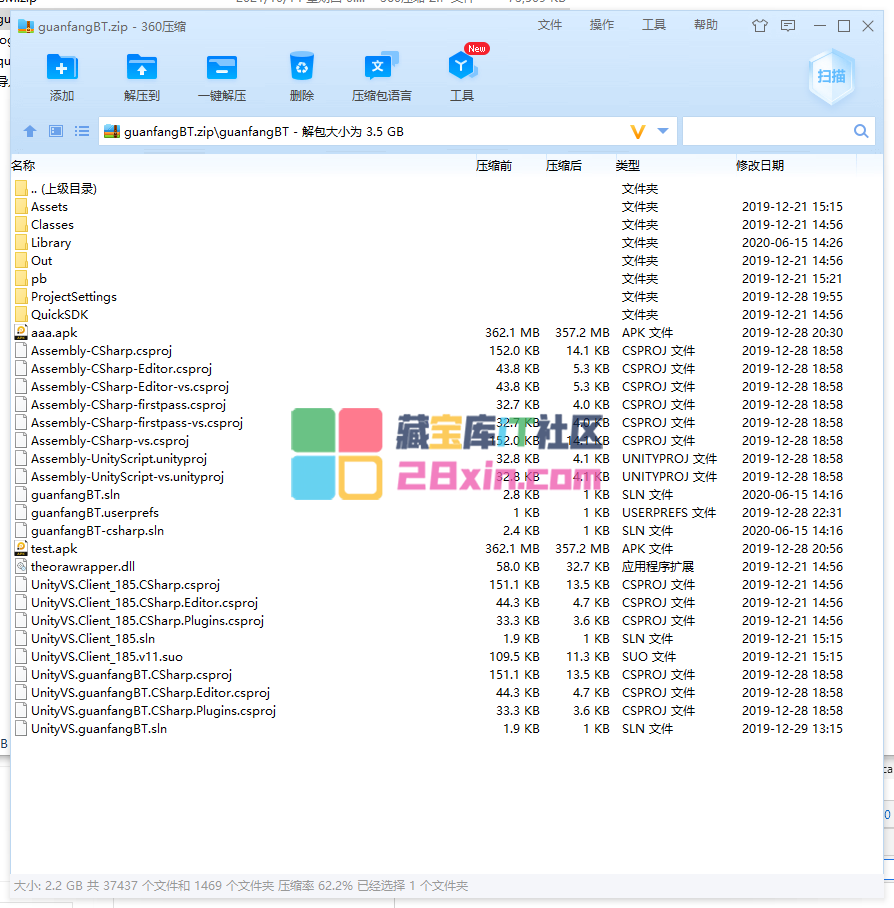
Task: Sort by the 修改日期 column header
Action: click(x=760, y=166)
